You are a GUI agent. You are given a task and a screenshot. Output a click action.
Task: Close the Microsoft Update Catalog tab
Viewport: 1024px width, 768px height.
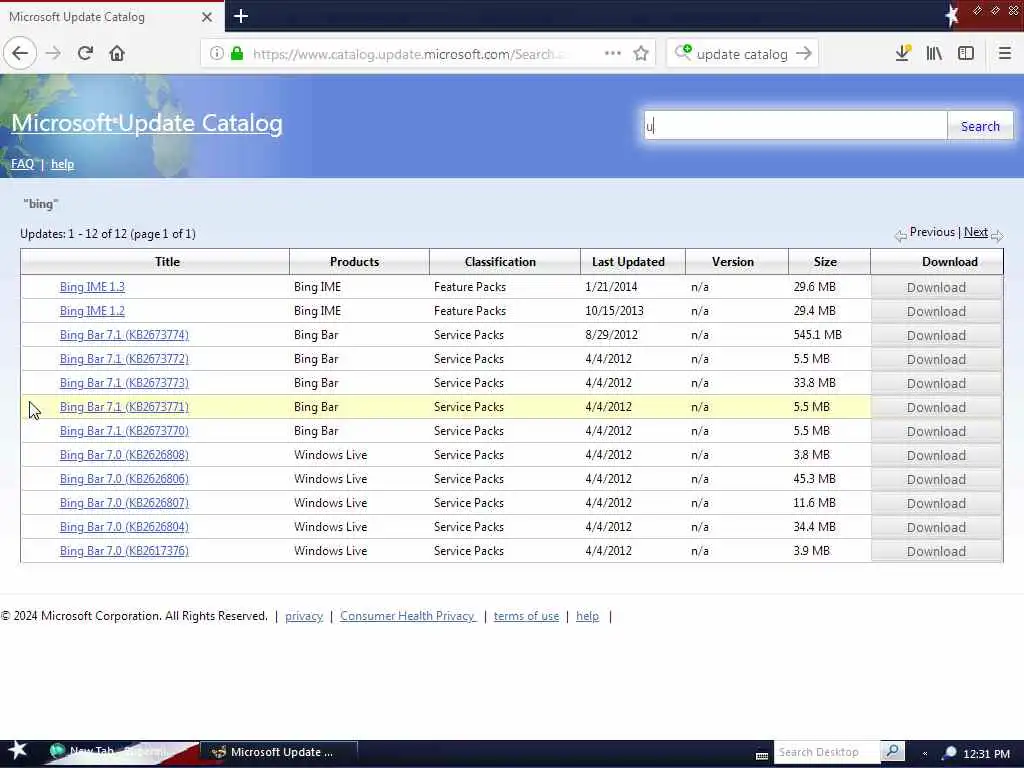[x=207, y=17]
